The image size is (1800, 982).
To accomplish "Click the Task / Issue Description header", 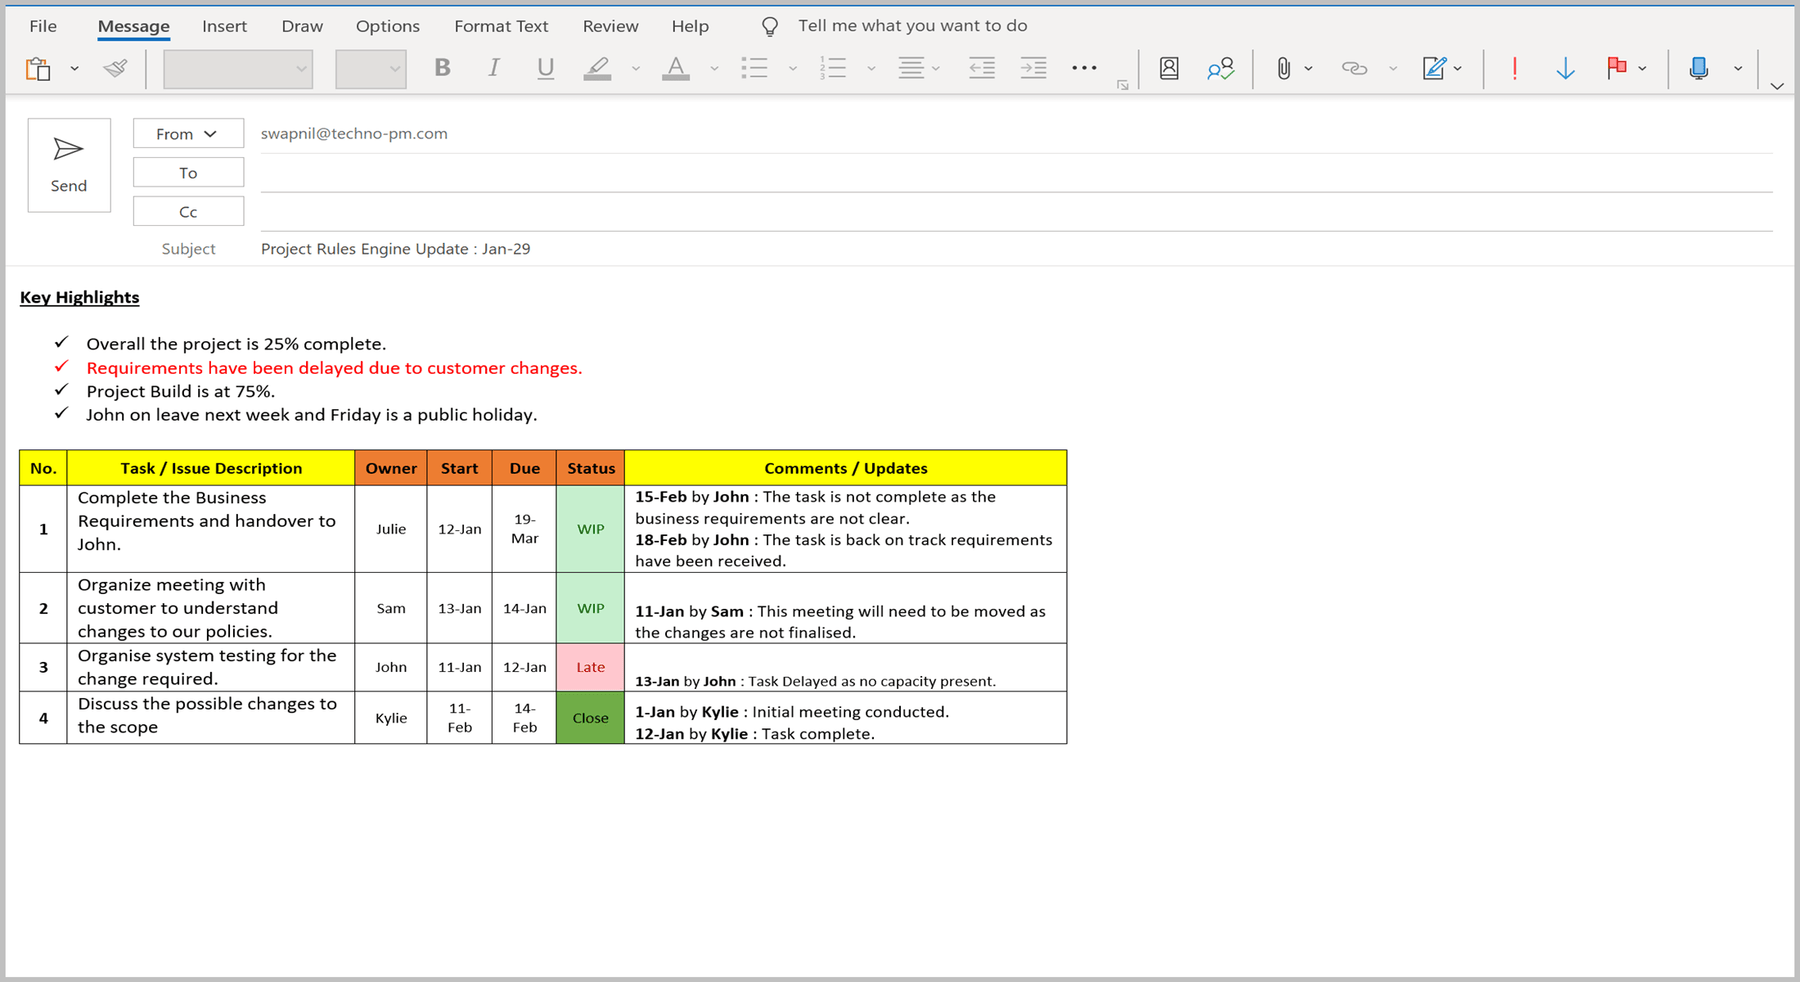I will [x=211, y=468].
